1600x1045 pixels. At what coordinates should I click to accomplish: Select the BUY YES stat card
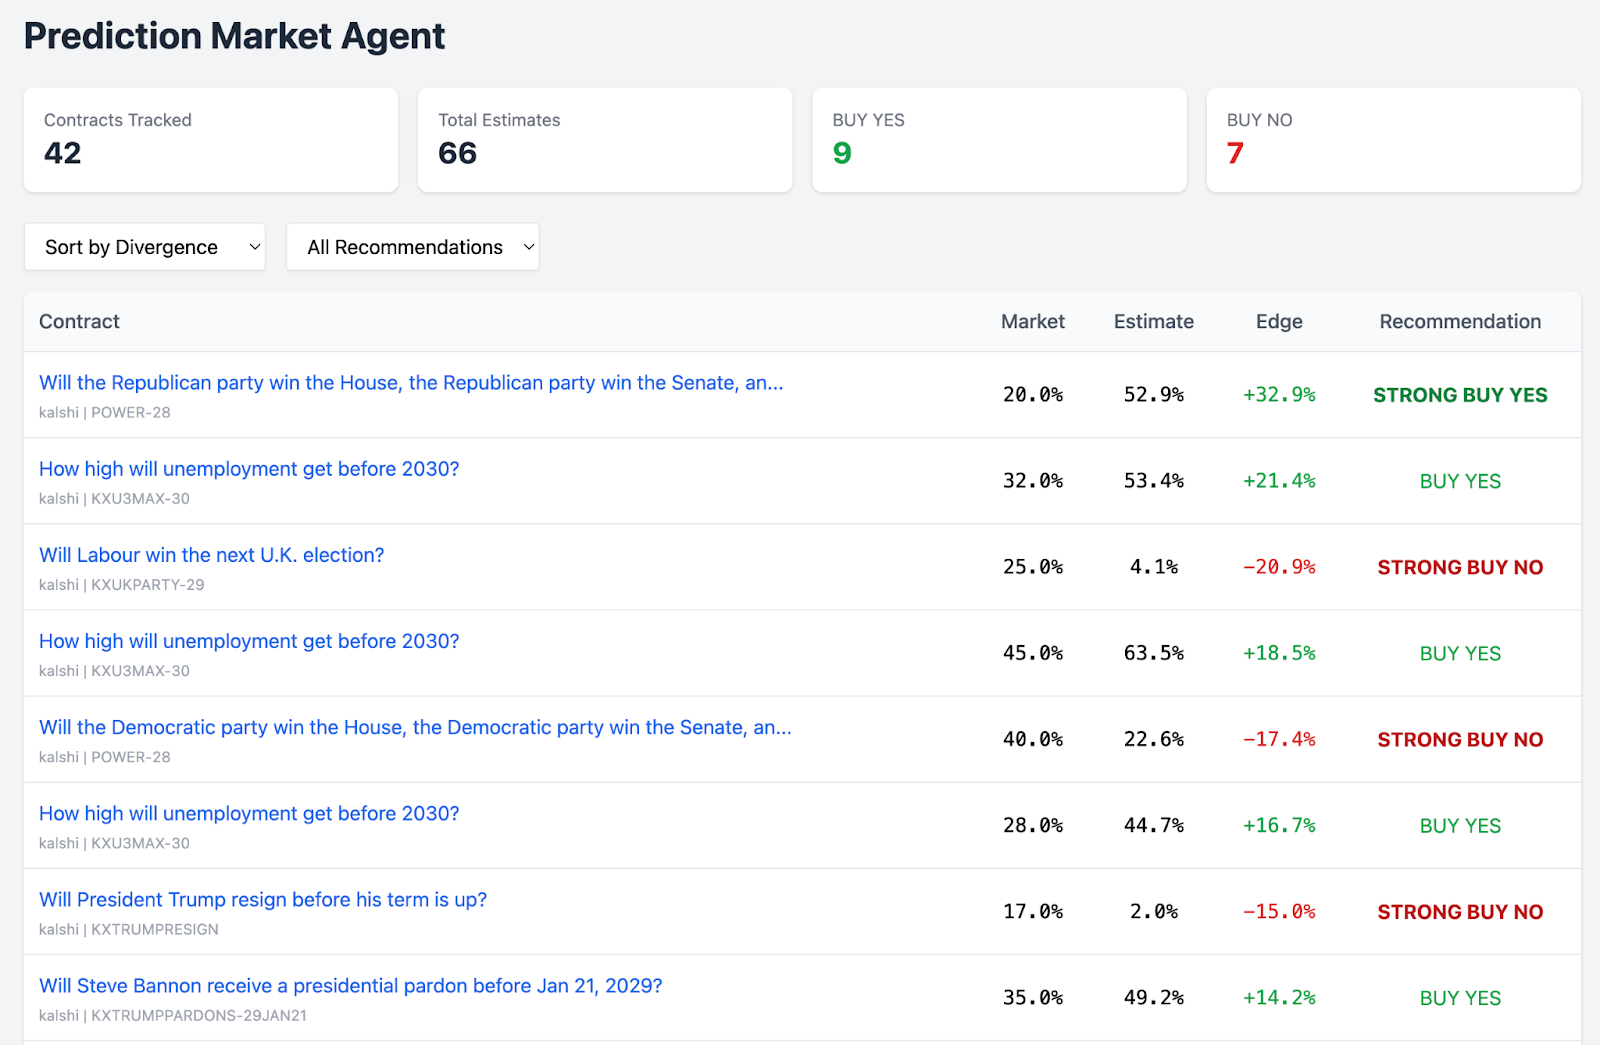(x=998, y=139)
